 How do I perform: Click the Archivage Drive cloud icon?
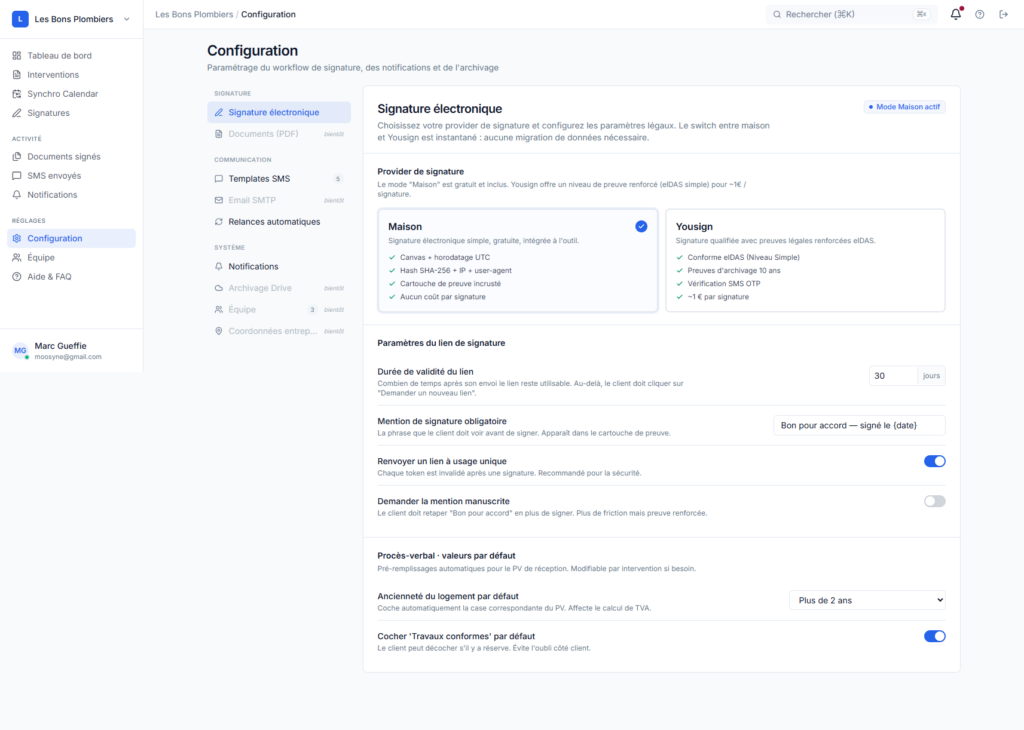219,288
